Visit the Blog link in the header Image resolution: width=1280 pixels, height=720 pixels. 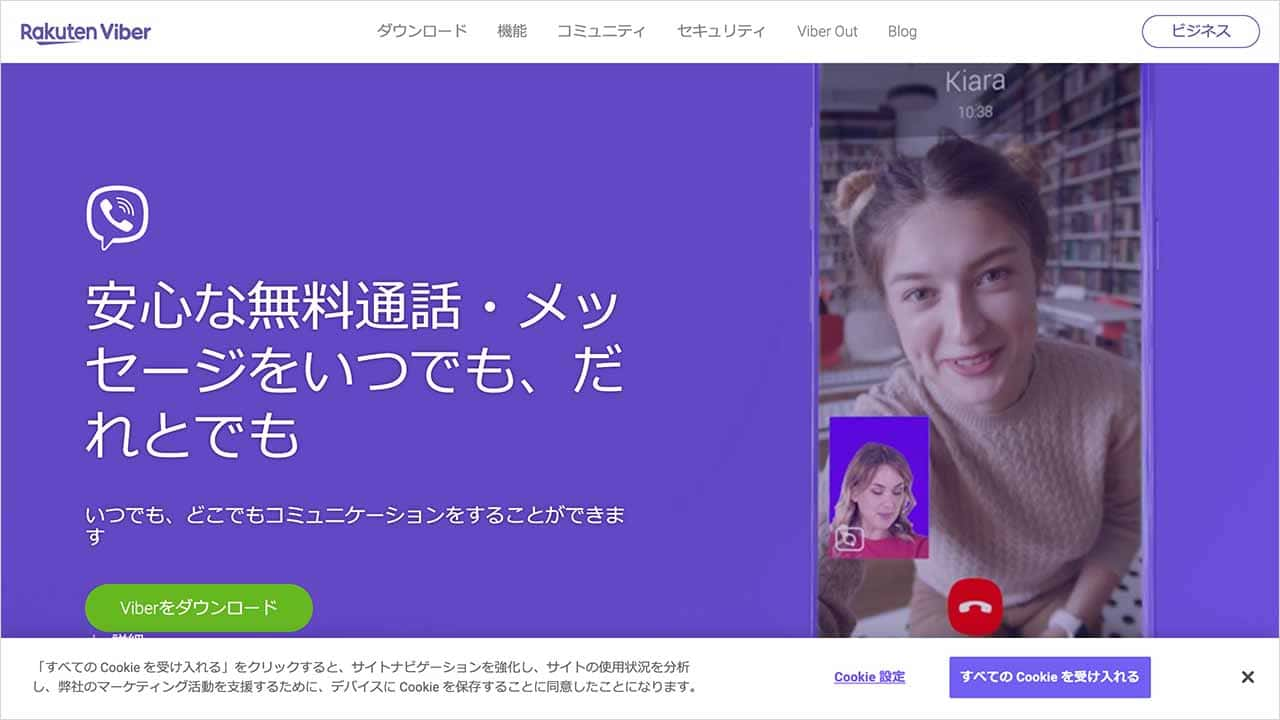pos(902,31)
